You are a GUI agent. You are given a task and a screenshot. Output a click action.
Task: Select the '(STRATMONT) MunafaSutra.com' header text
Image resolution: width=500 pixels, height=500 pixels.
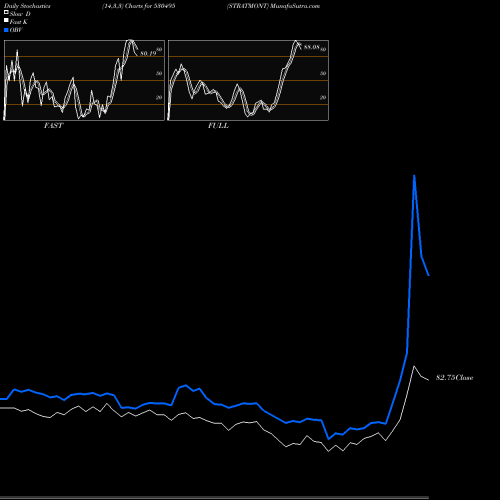pyautogui.click(x=273, y=6)
